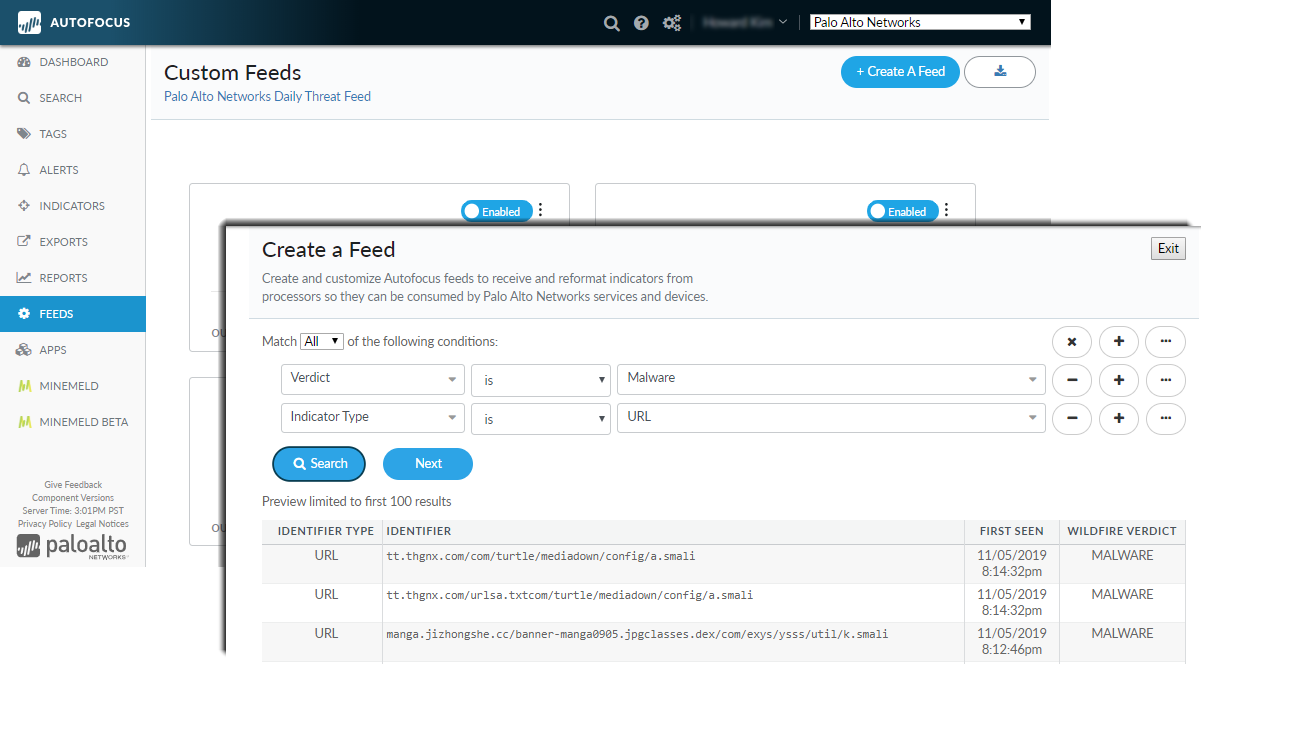Viewport: 1313px width, 741px height.
Task: Open Palo Alto Networks Daily Threat Feed link
Action: click(267, 97)
